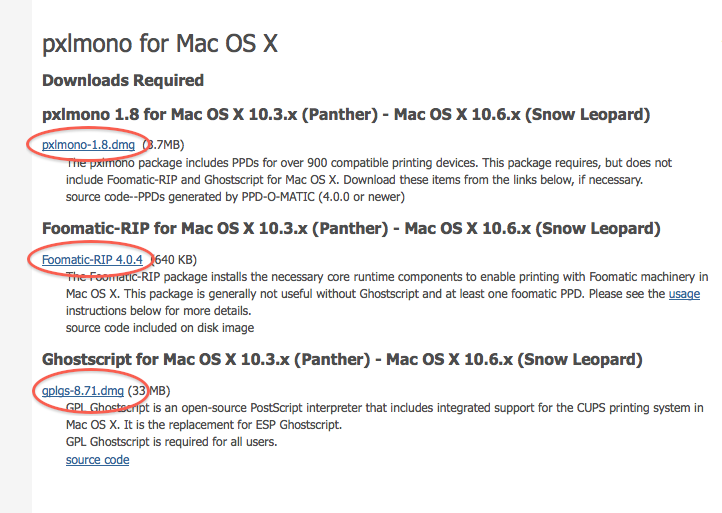Download the gplgs-8.71.dmg Ghostscript package

tap(83, 389)
